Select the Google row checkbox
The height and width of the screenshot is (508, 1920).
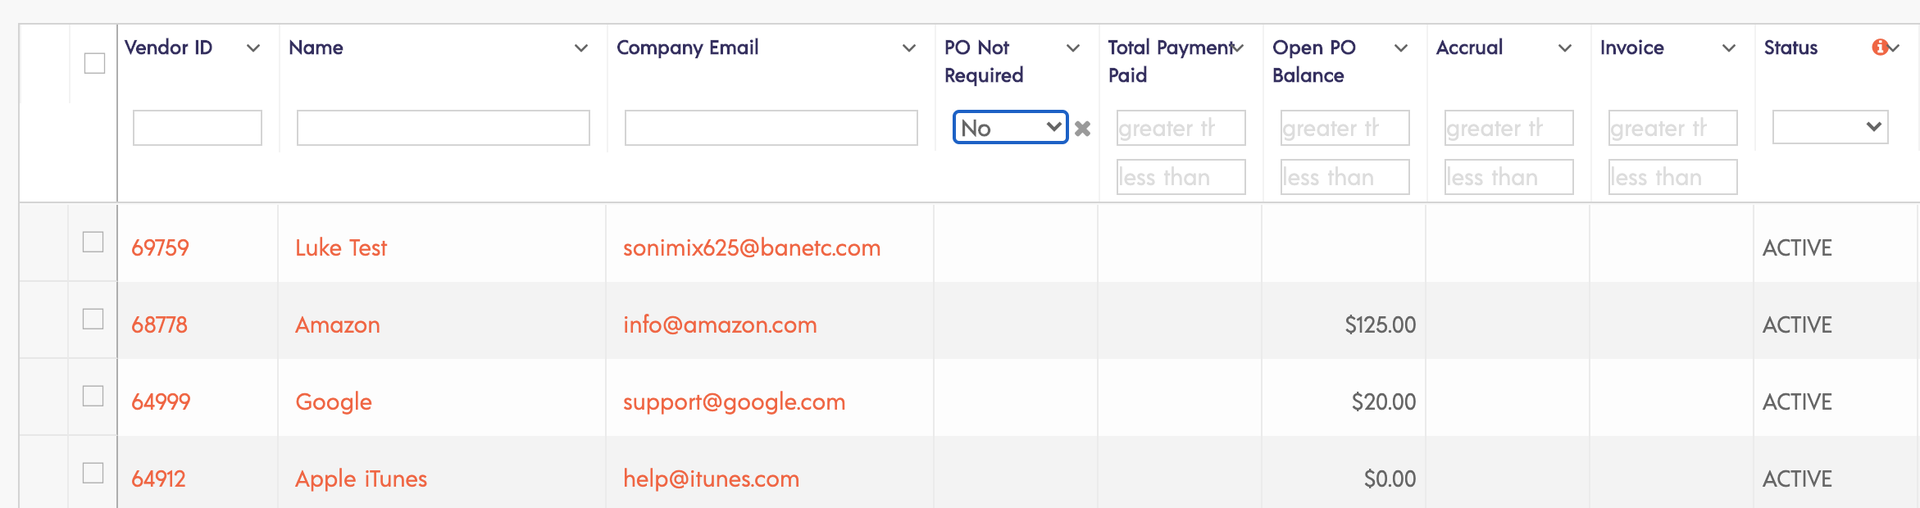coord(93,396)
